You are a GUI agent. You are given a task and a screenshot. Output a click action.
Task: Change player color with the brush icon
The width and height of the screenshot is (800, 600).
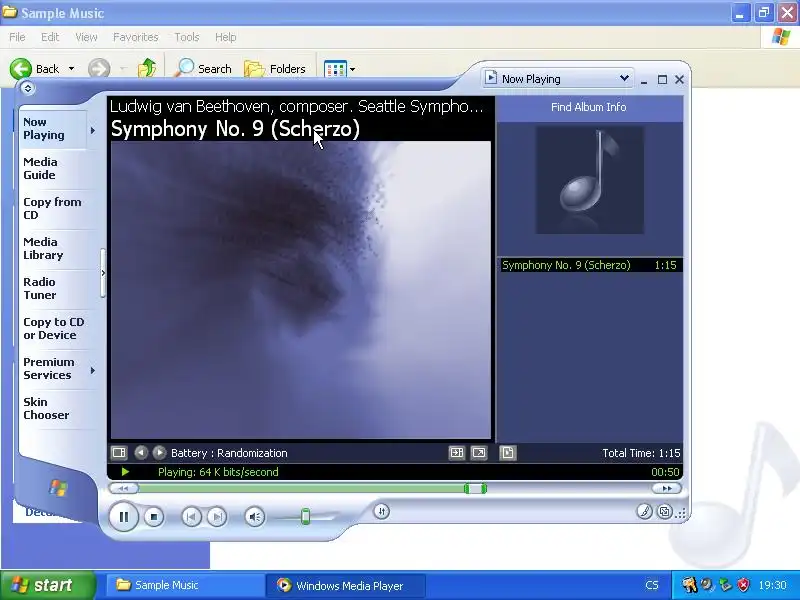tap(644, 511)
